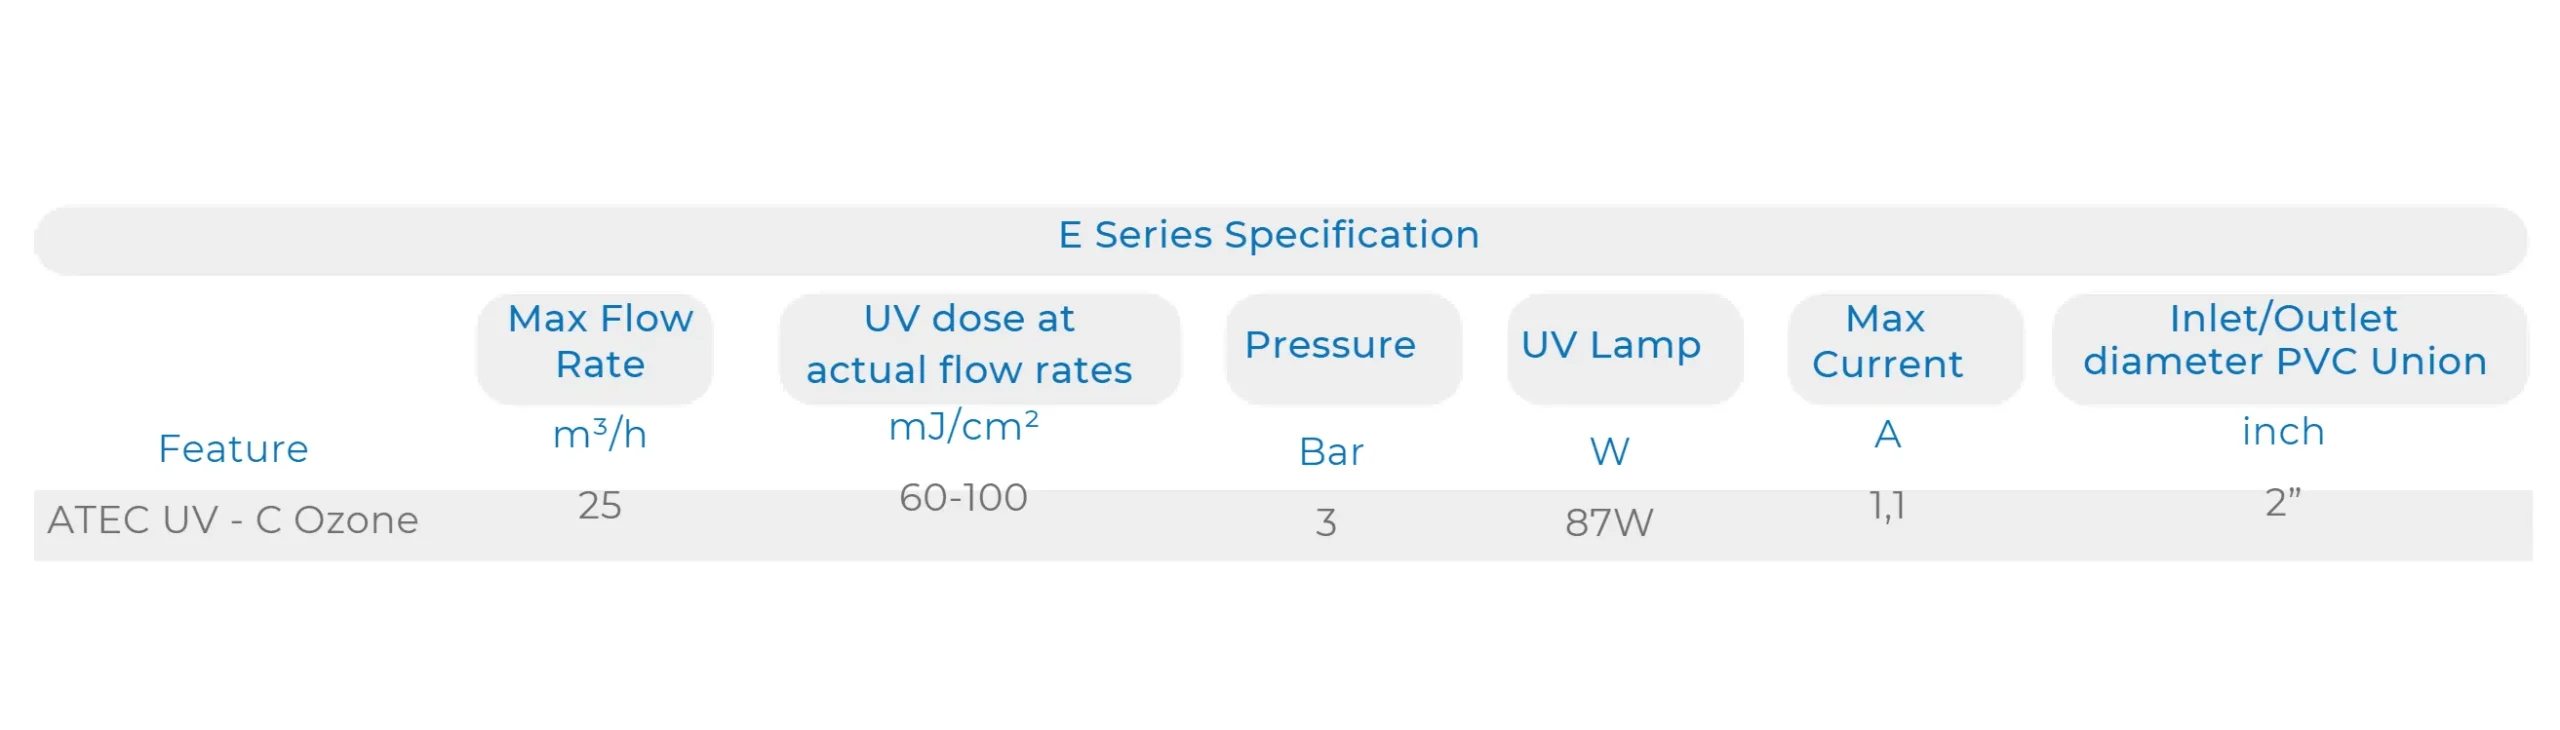
Task: Click the Feature label
Action: pos(233,449)
